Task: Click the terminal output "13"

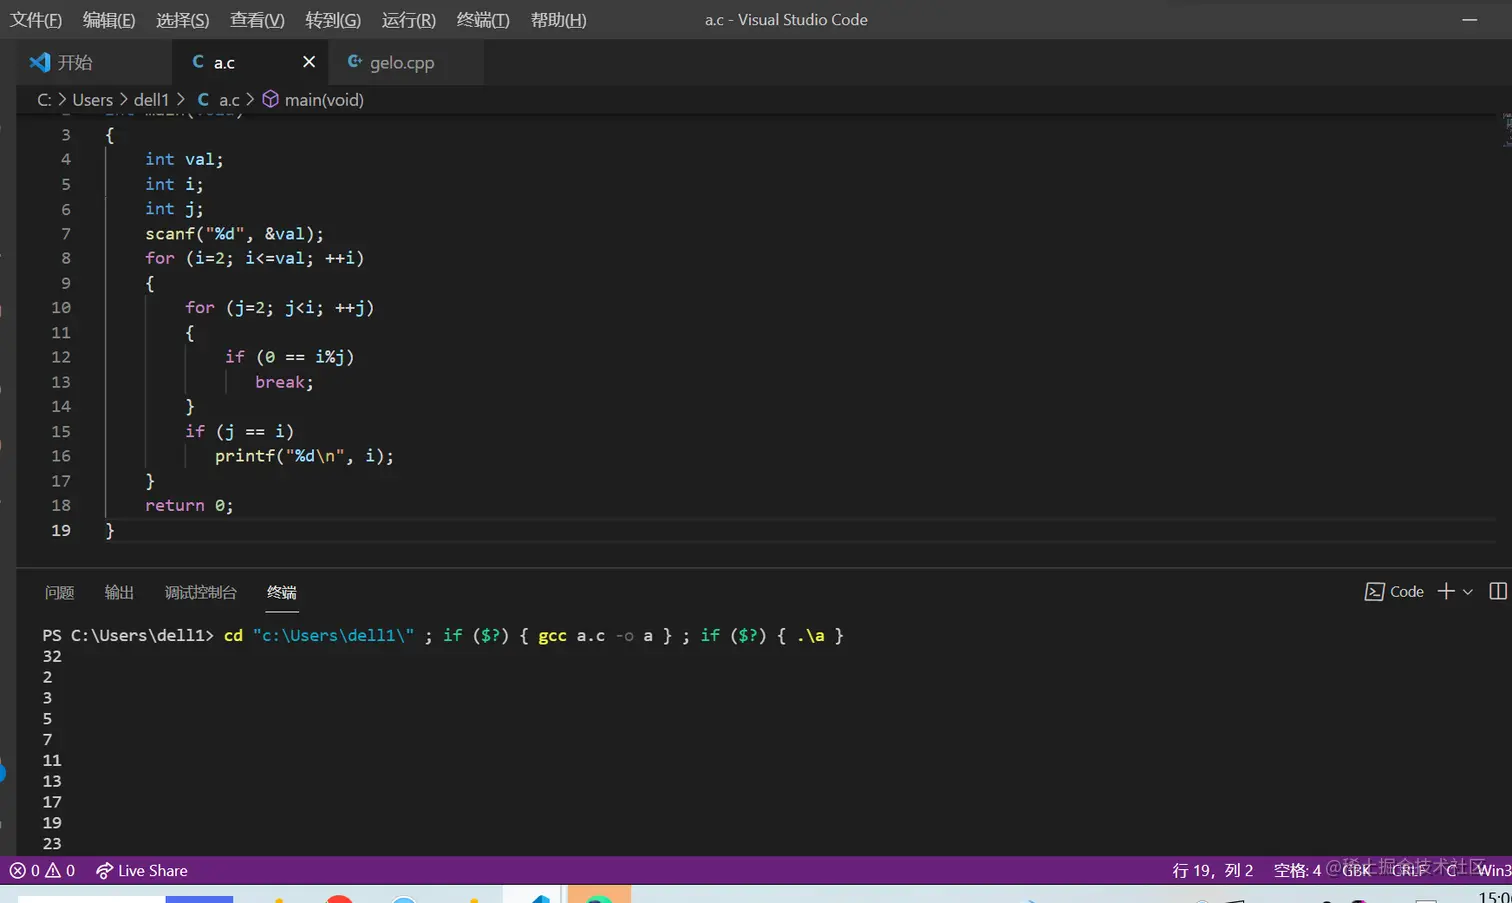Action: pyautogui.click(x=52, y=781)
